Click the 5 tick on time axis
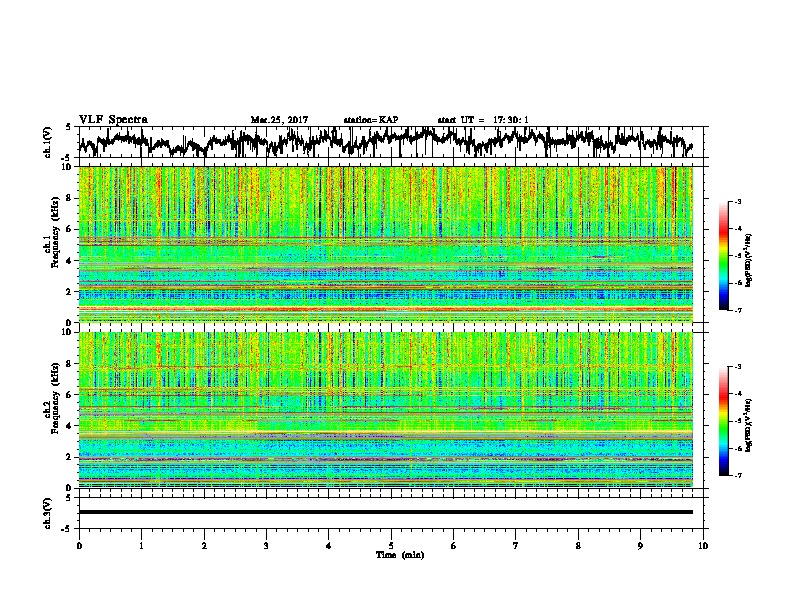The image size is (792, 612). (x=391, y=546)
